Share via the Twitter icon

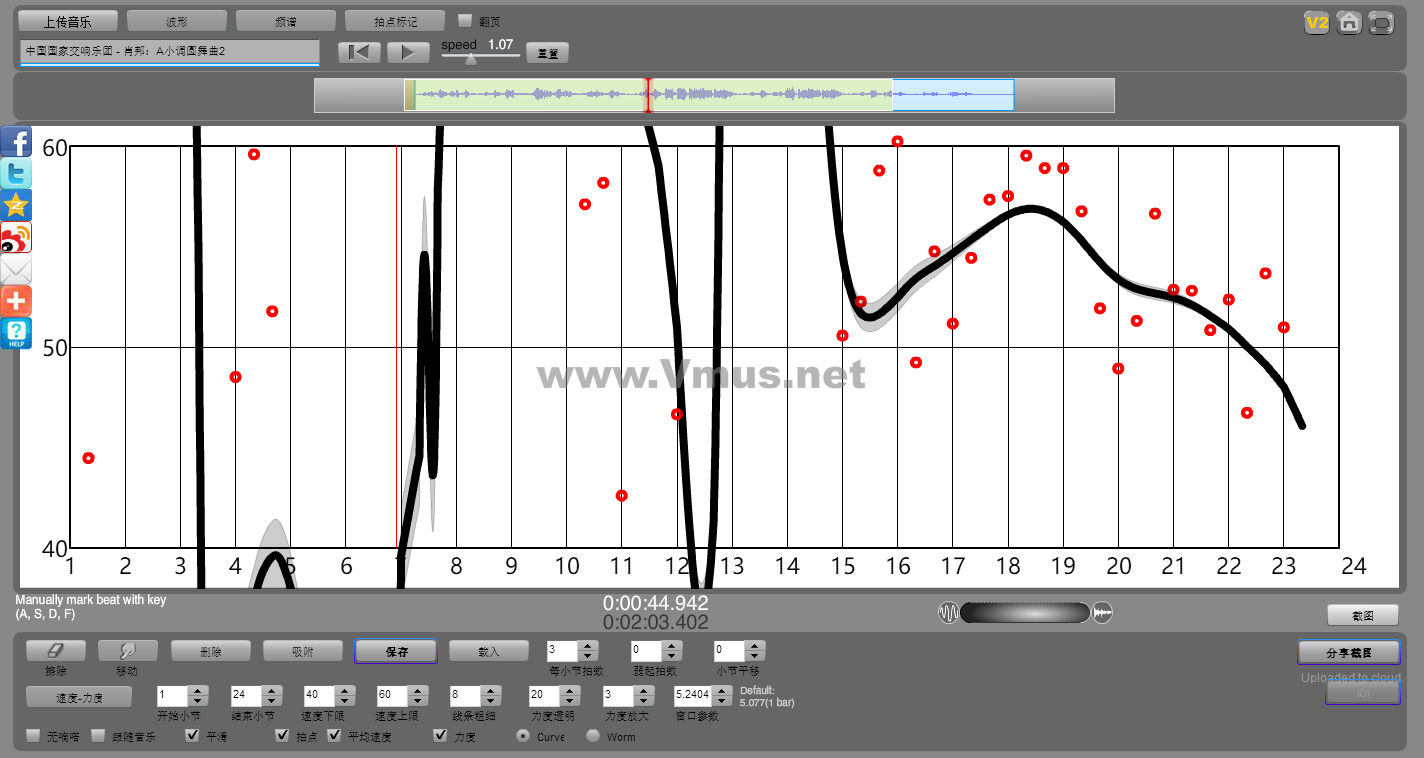[16, 173]
